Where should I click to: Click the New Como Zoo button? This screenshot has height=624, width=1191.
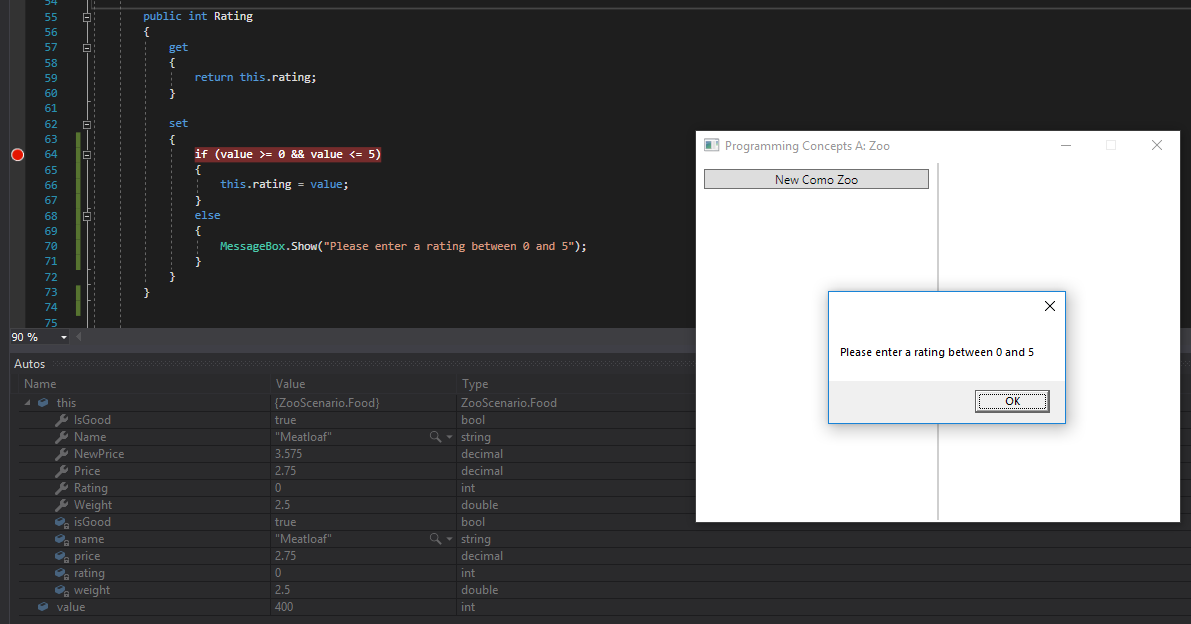816,180
